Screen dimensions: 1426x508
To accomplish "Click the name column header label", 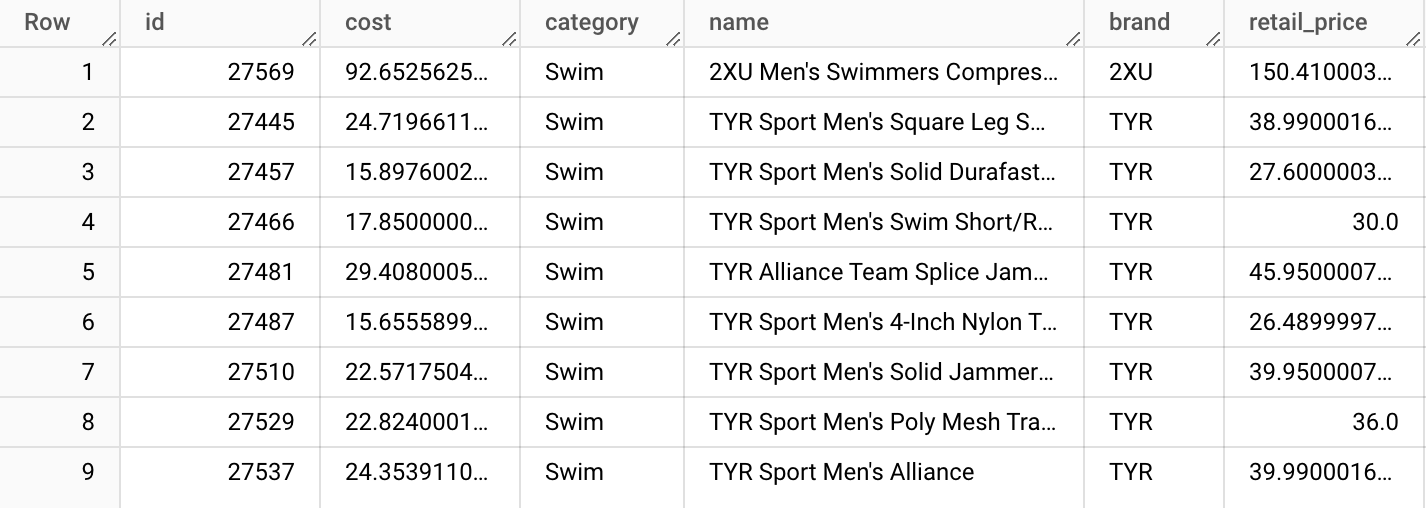I will tap(738, 22).
